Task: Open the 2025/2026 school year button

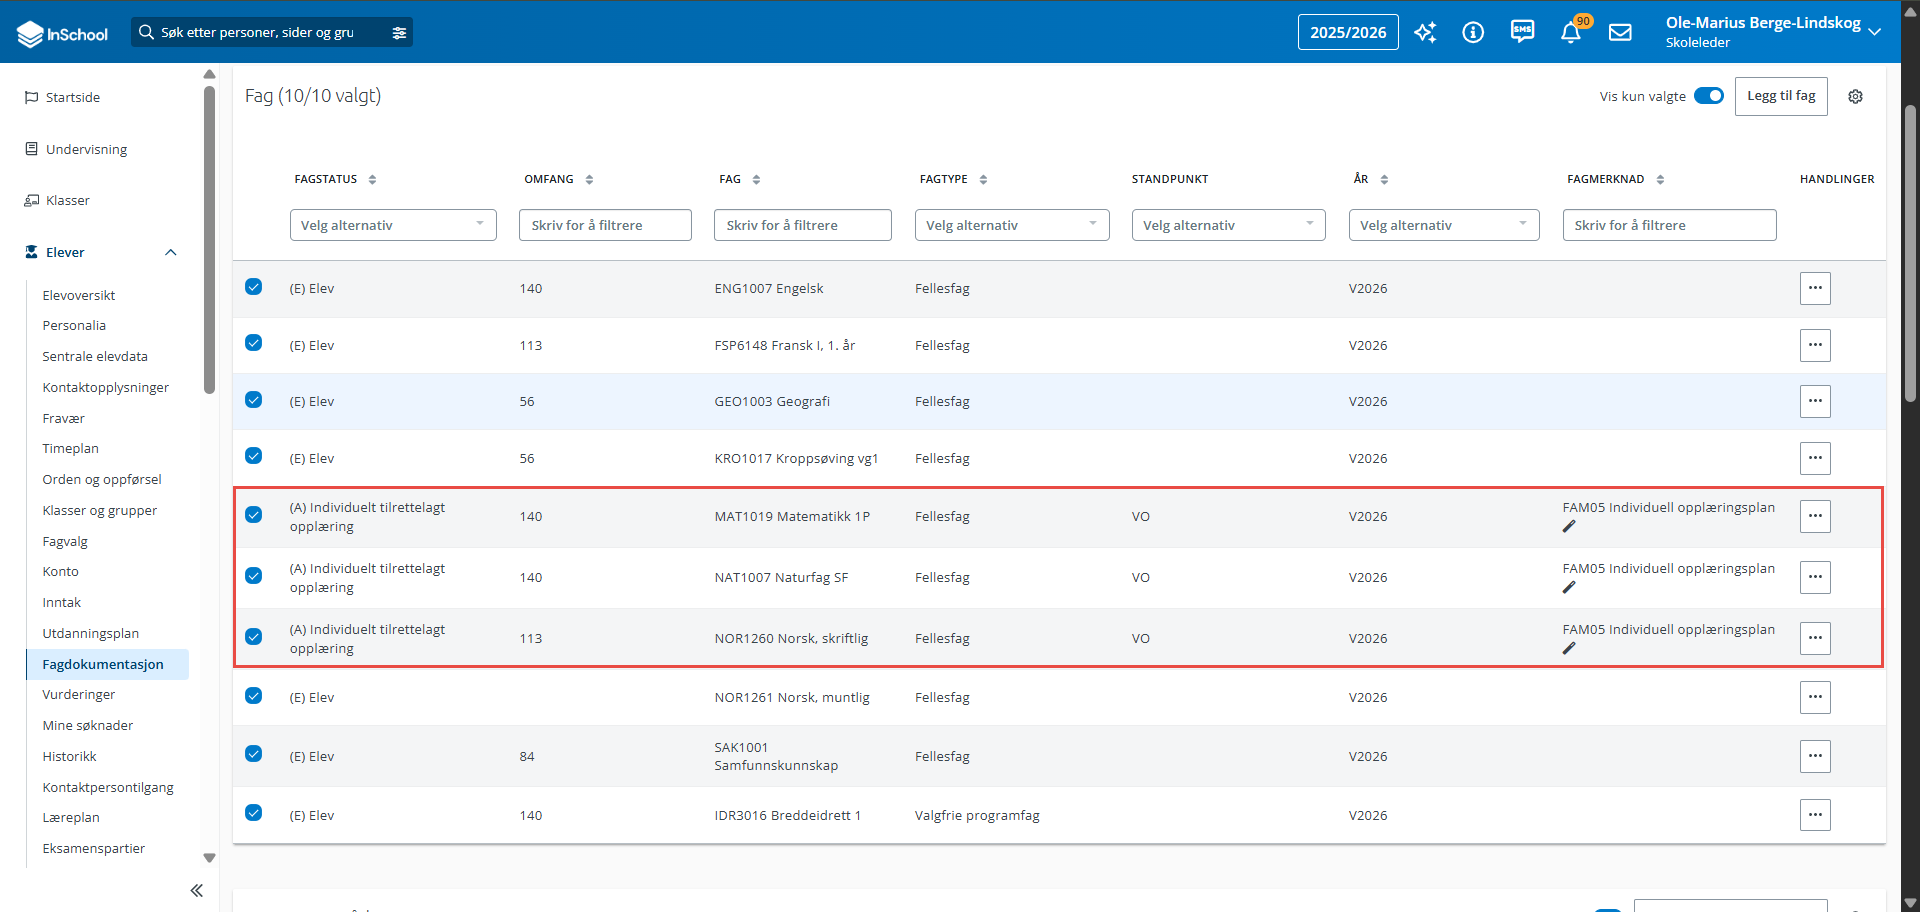Action: (1348, 32)
